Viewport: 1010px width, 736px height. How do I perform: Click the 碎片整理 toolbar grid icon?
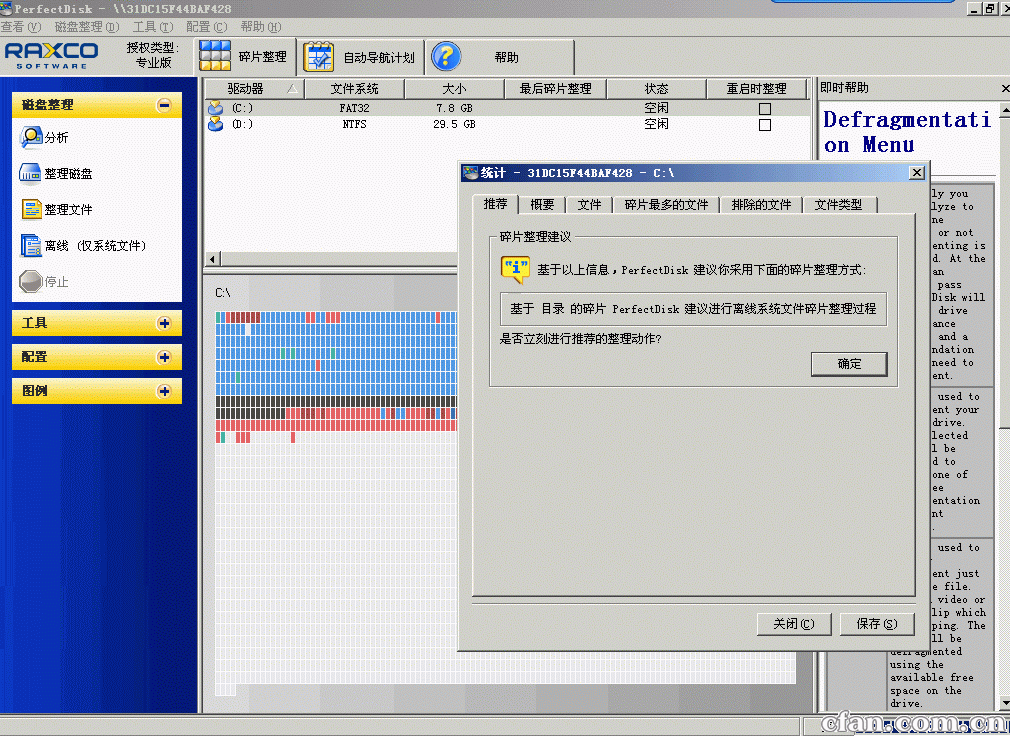215,56
